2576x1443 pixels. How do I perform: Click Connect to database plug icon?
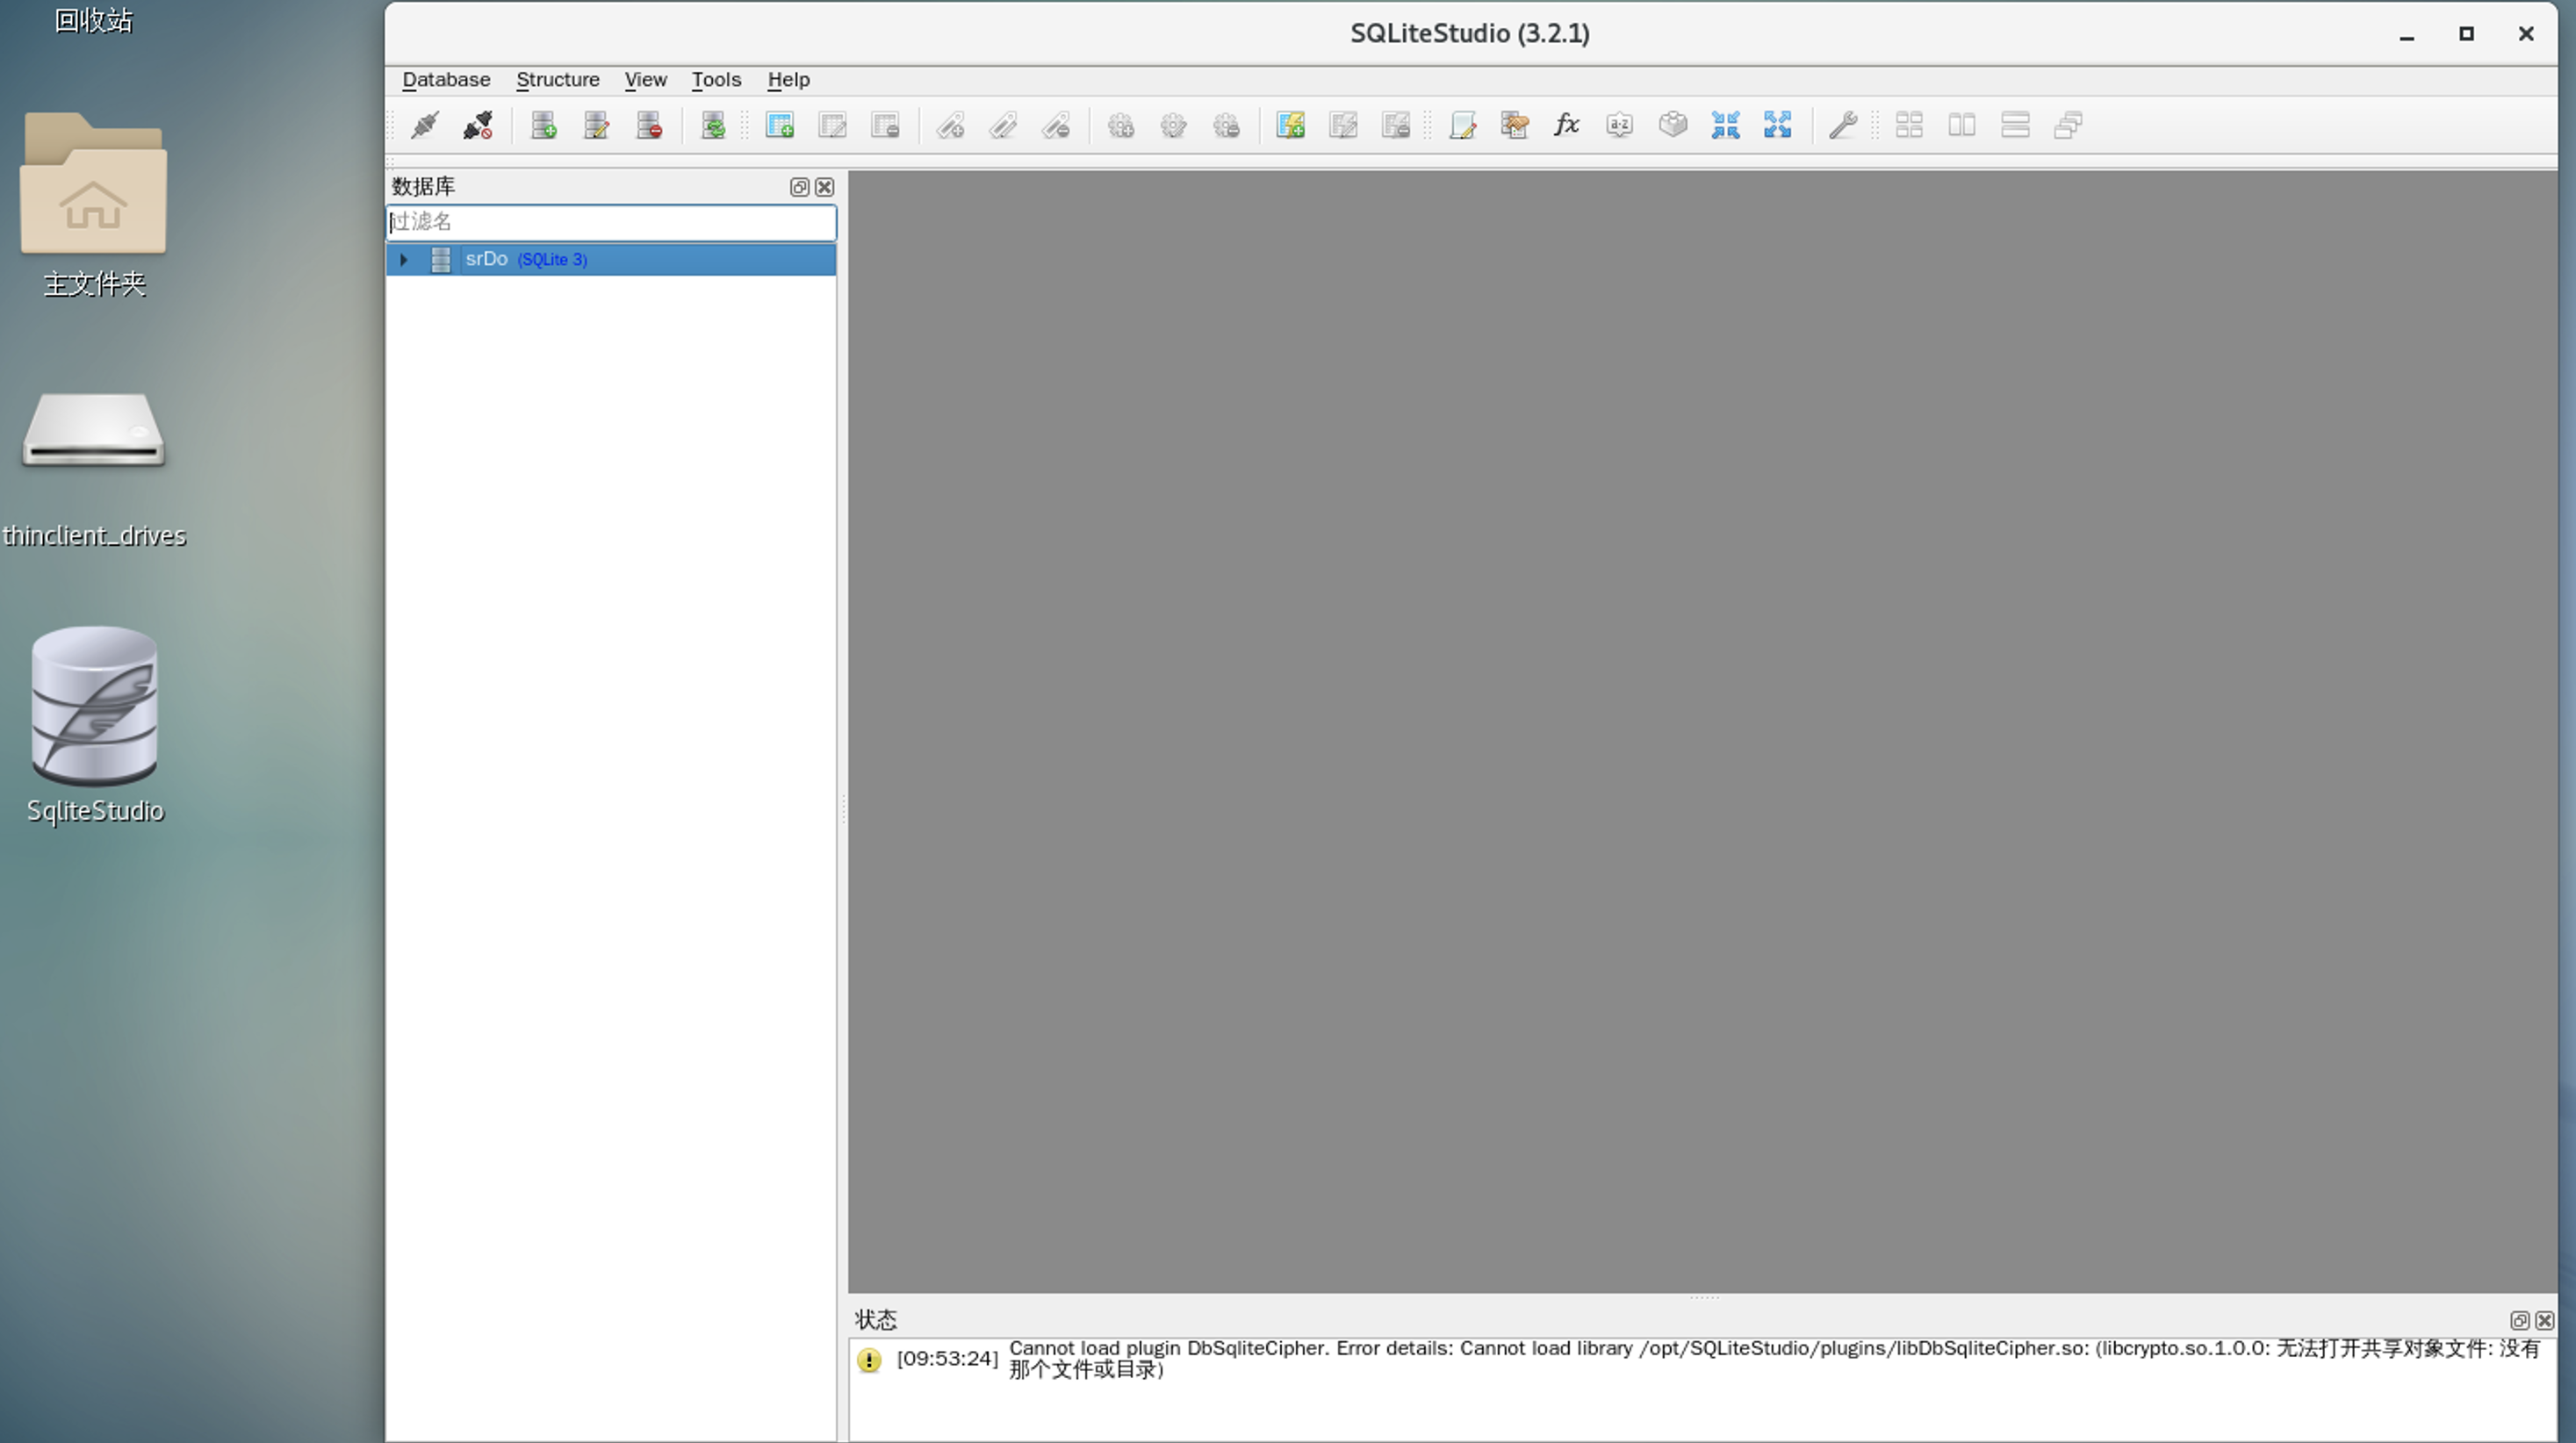(424, 126)
